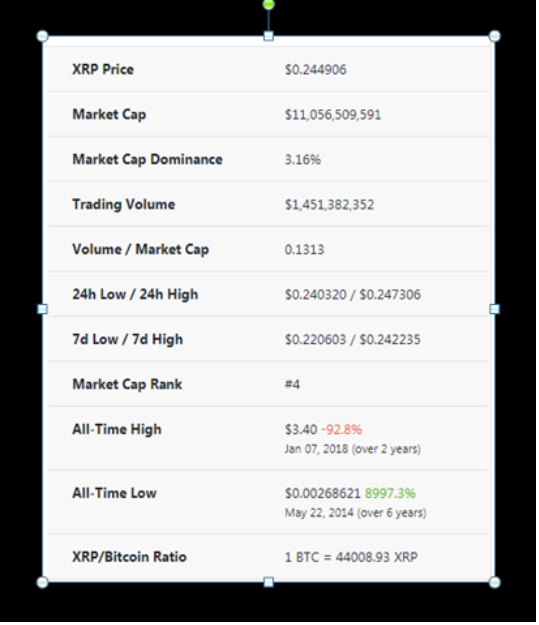Select the bottom-left corner resize handle
The image size is (539, 625).
coord(43,582)
